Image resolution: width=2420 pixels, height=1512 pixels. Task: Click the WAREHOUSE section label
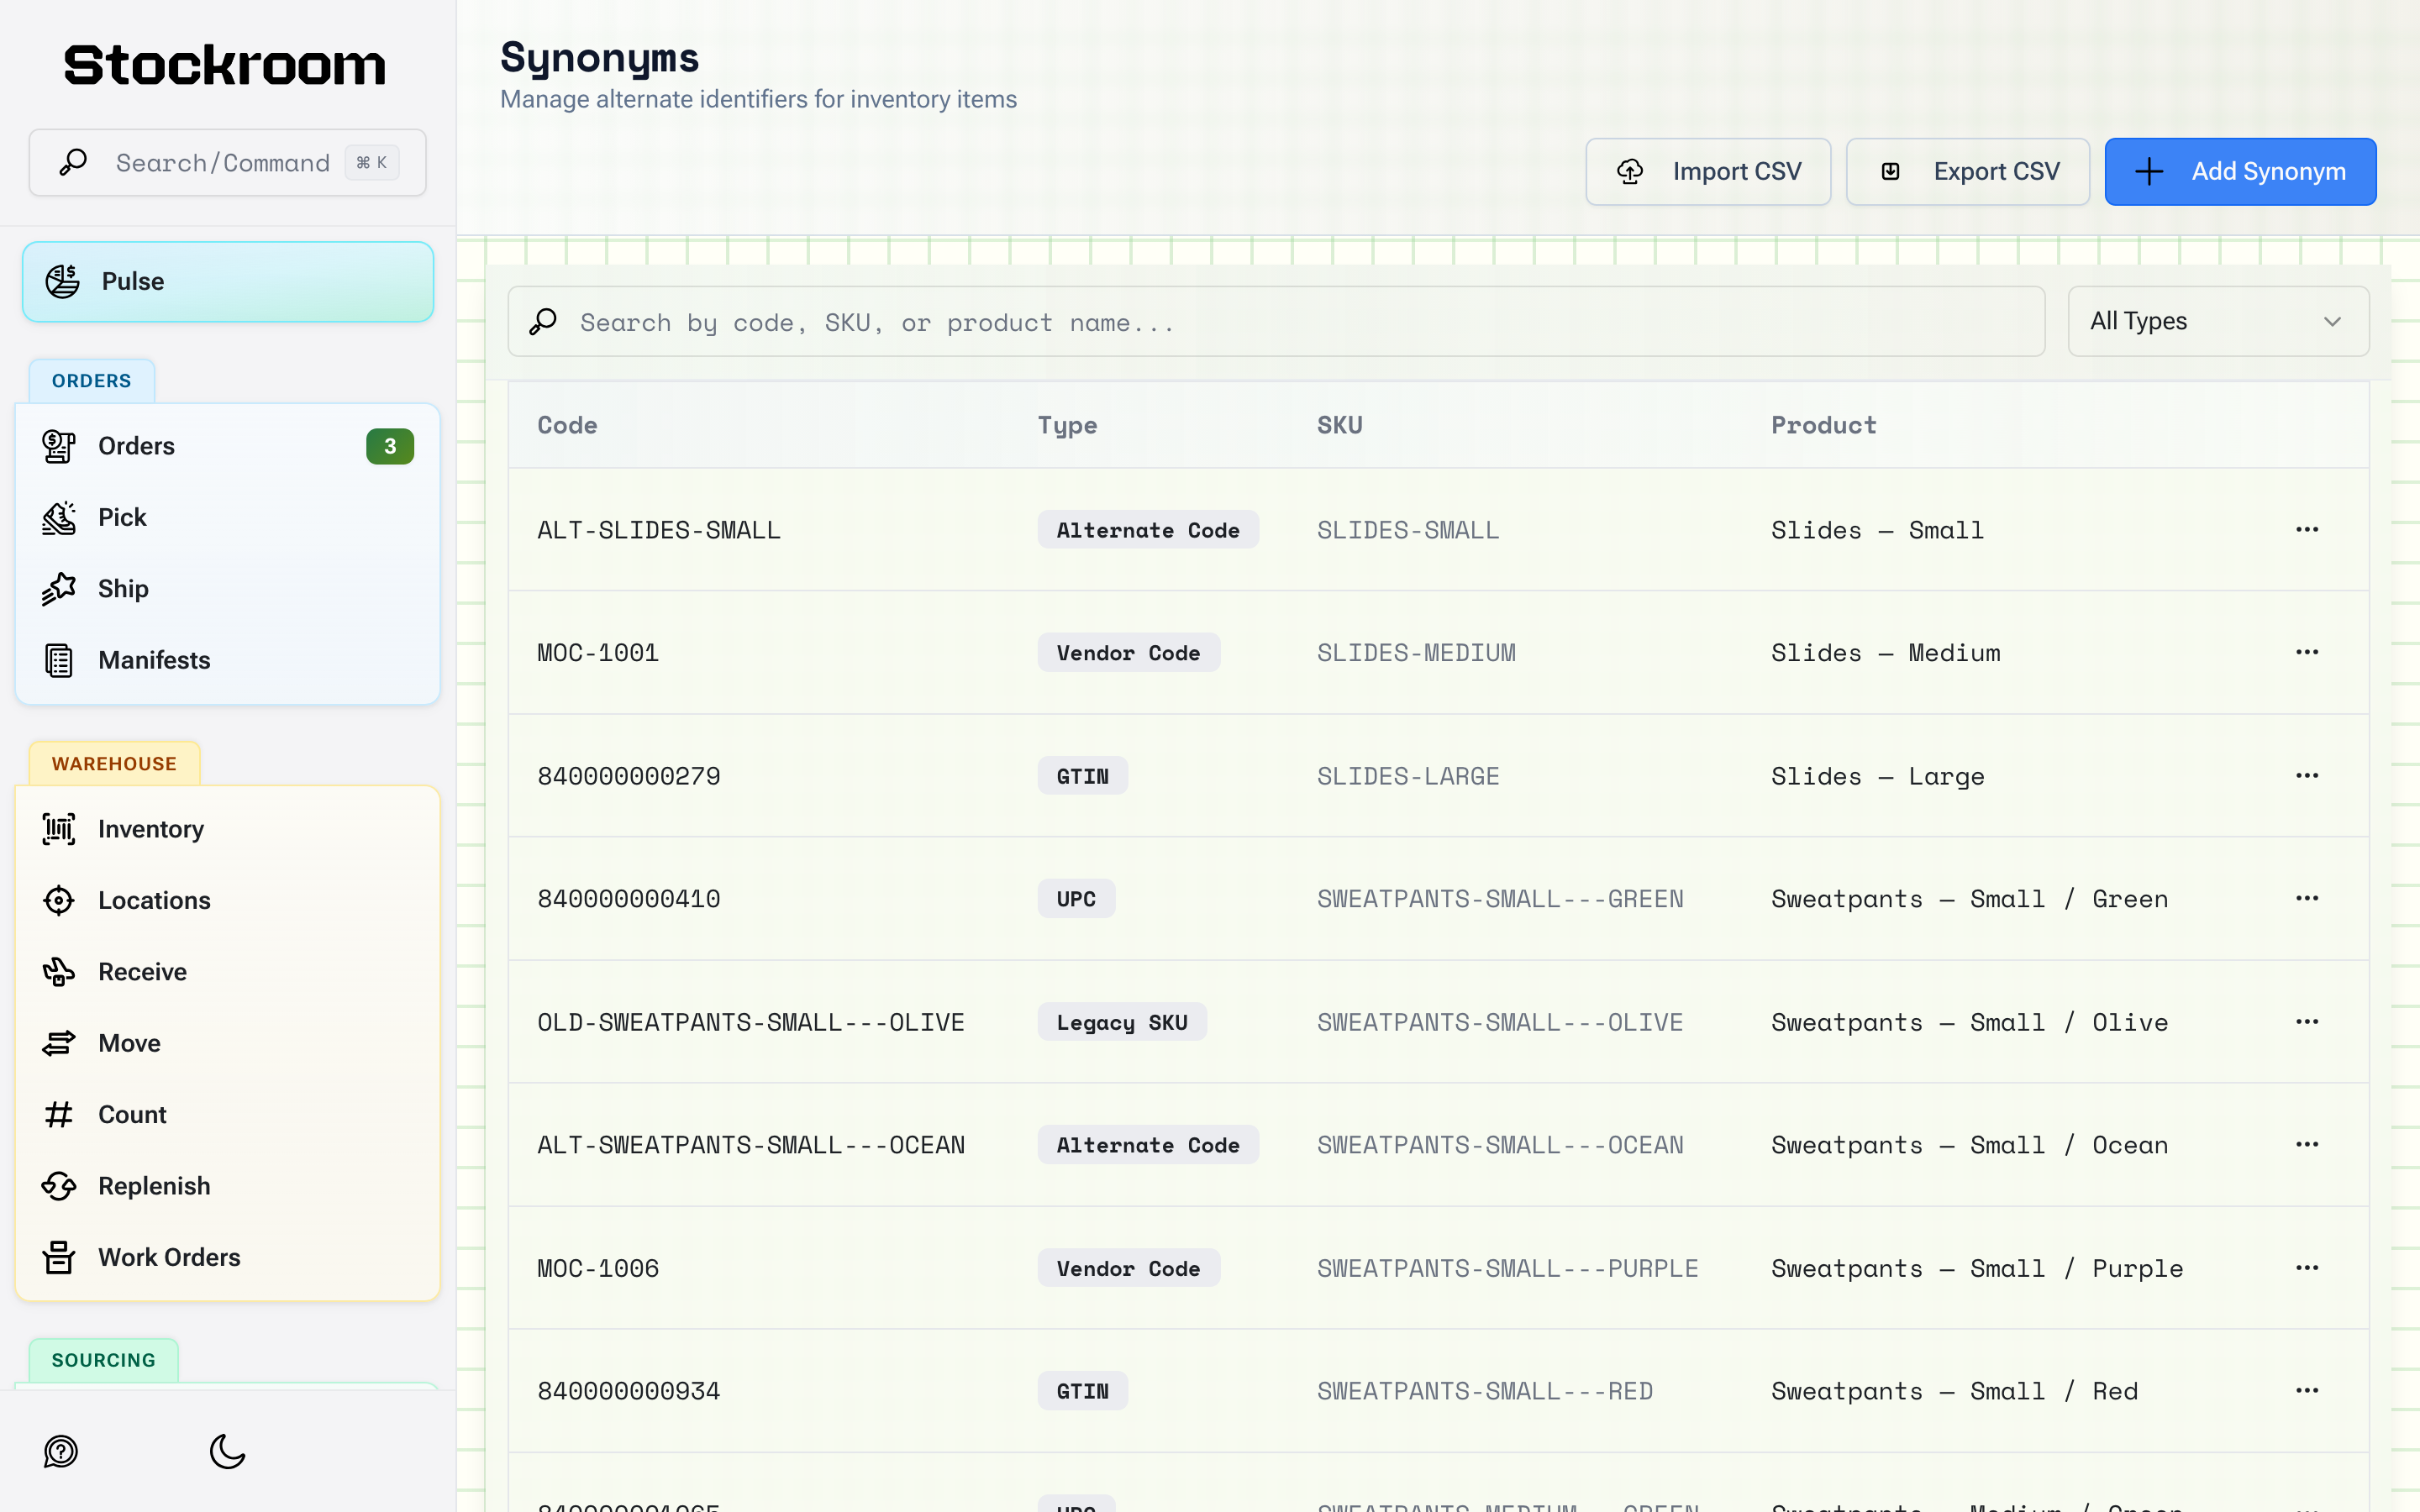pyautogui.click(x=114, y=764)
